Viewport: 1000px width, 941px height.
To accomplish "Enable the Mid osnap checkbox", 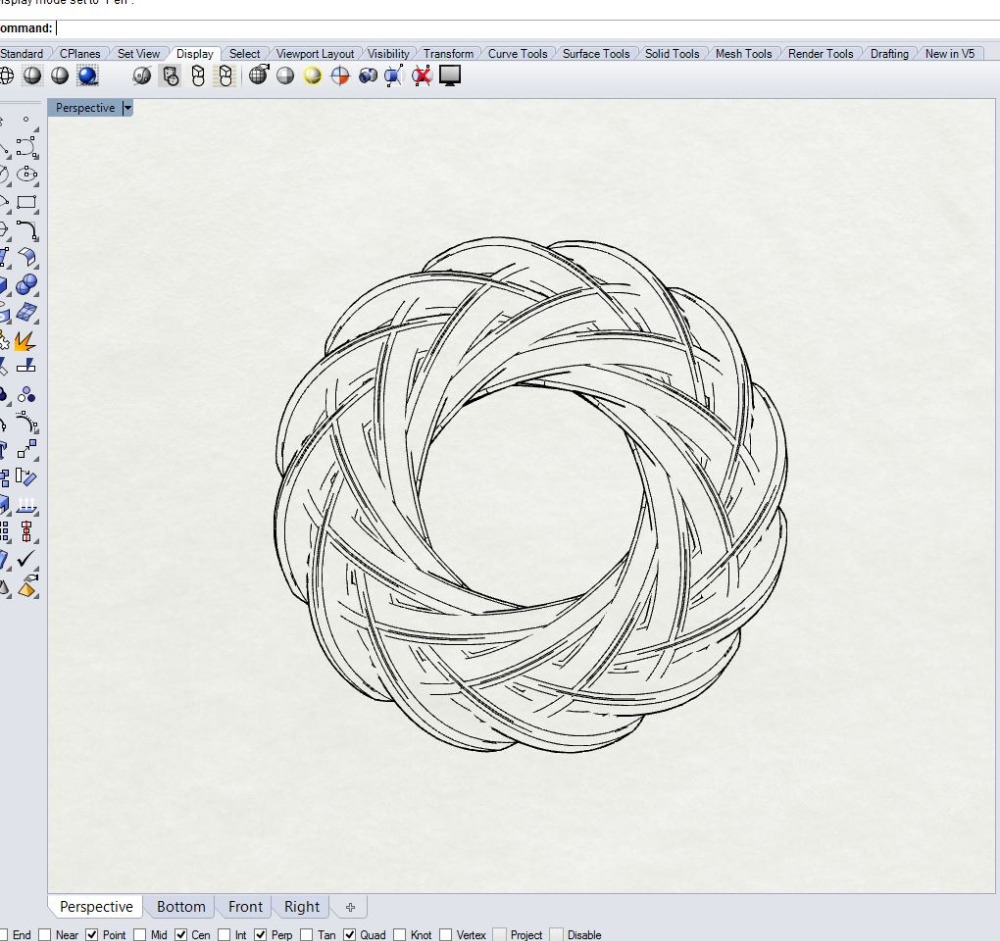I will (x=140, y=935).
